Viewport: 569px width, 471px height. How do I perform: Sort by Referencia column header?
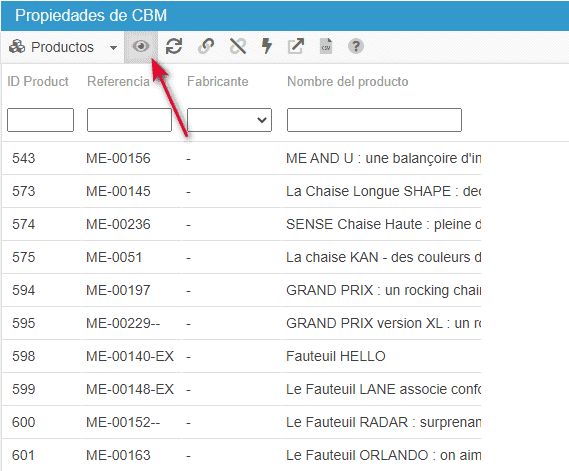(x=118, y=81)
